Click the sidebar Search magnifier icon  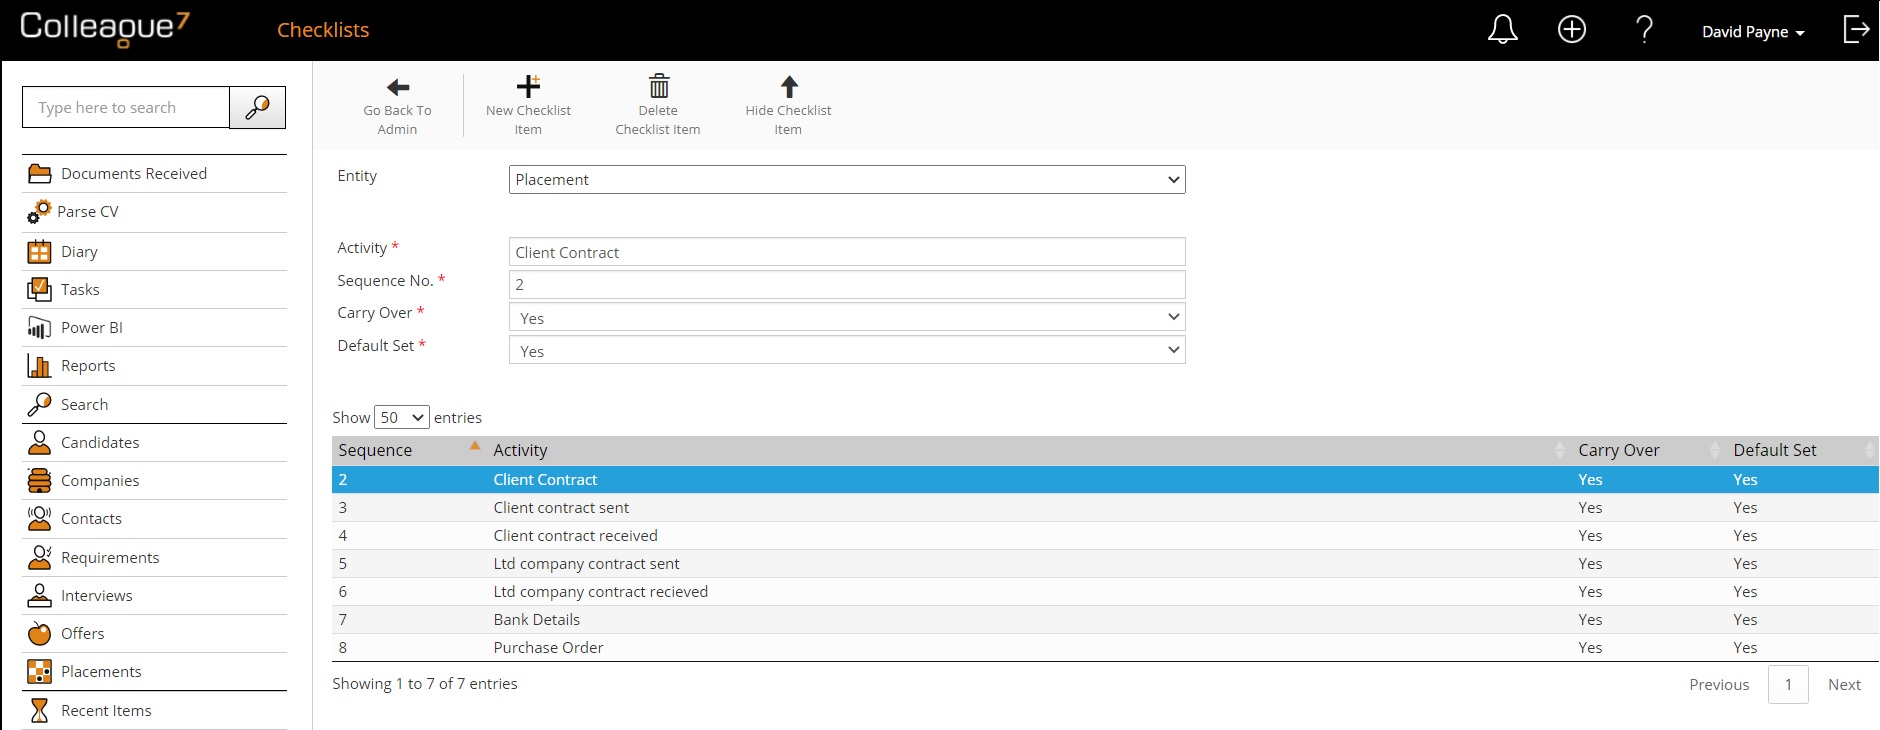(x=40, y=404)
